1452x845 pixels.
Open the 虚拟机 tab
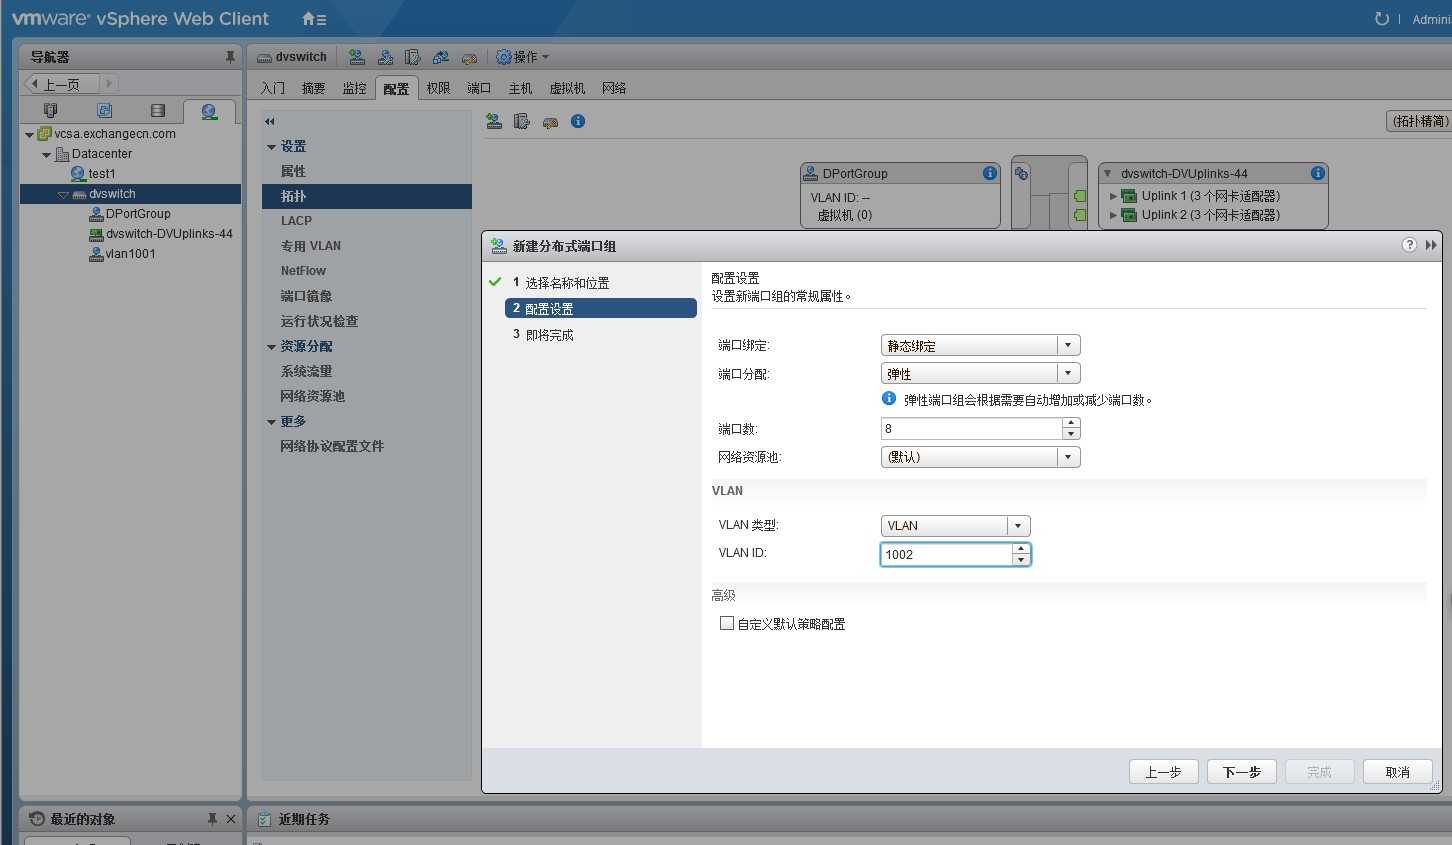(x=567, y=88)
